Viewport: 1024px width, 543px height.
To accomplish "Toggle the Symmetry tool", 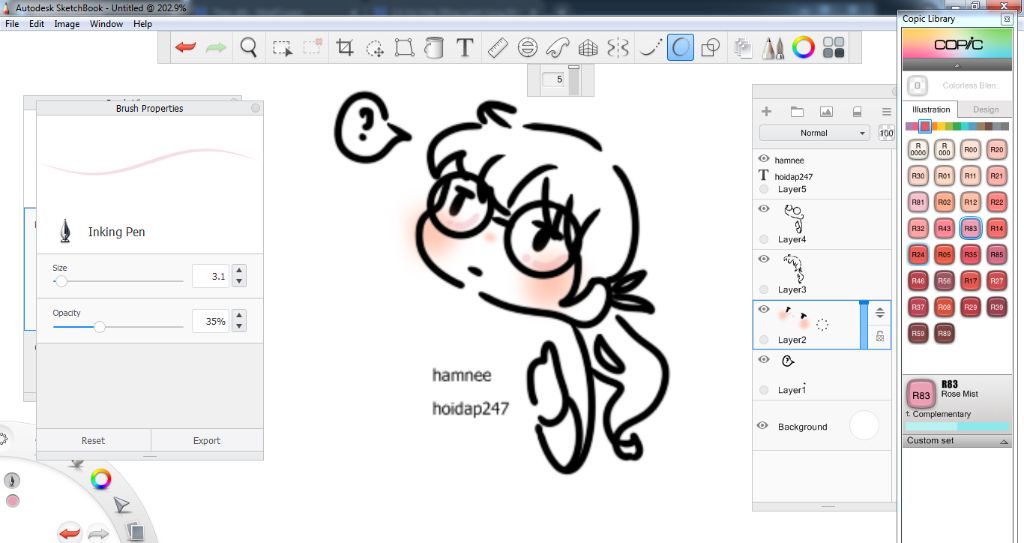I will [x=618, y=47].
